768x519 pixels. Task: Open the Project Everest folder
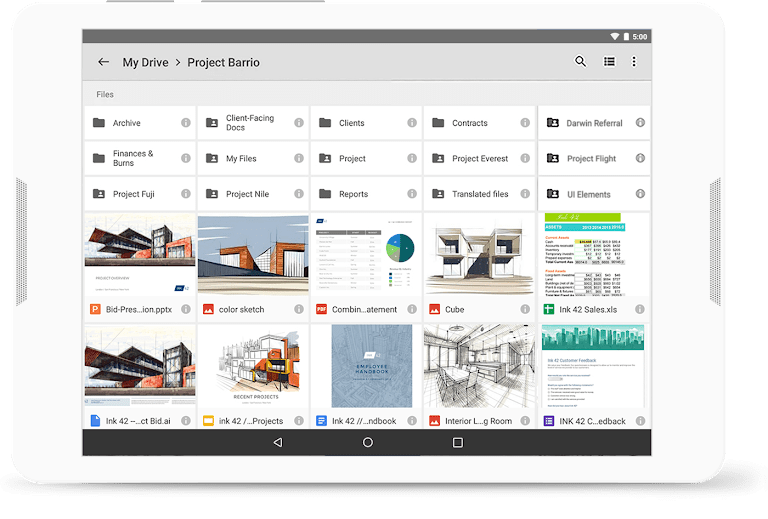coord(480,158)
